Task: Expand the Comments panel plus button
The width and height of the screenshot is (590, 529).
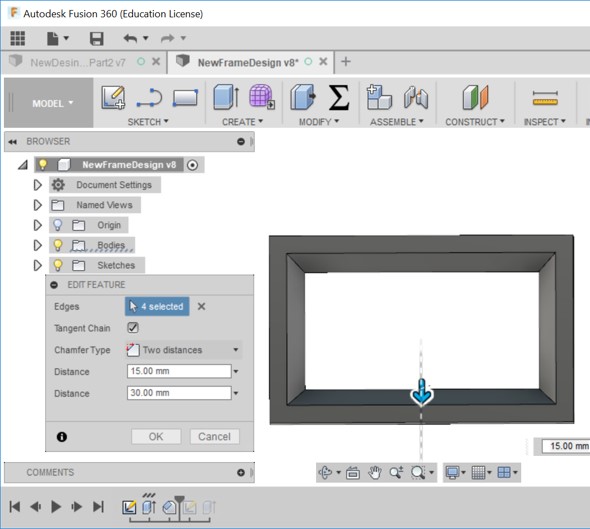Action: (241, 472)
